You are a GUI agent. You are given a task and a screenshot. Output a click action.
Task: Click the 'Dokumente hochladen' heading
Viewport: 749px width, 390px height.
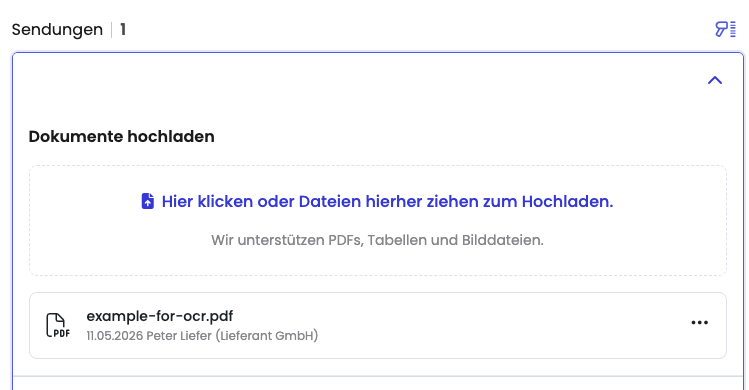[121, 137]
